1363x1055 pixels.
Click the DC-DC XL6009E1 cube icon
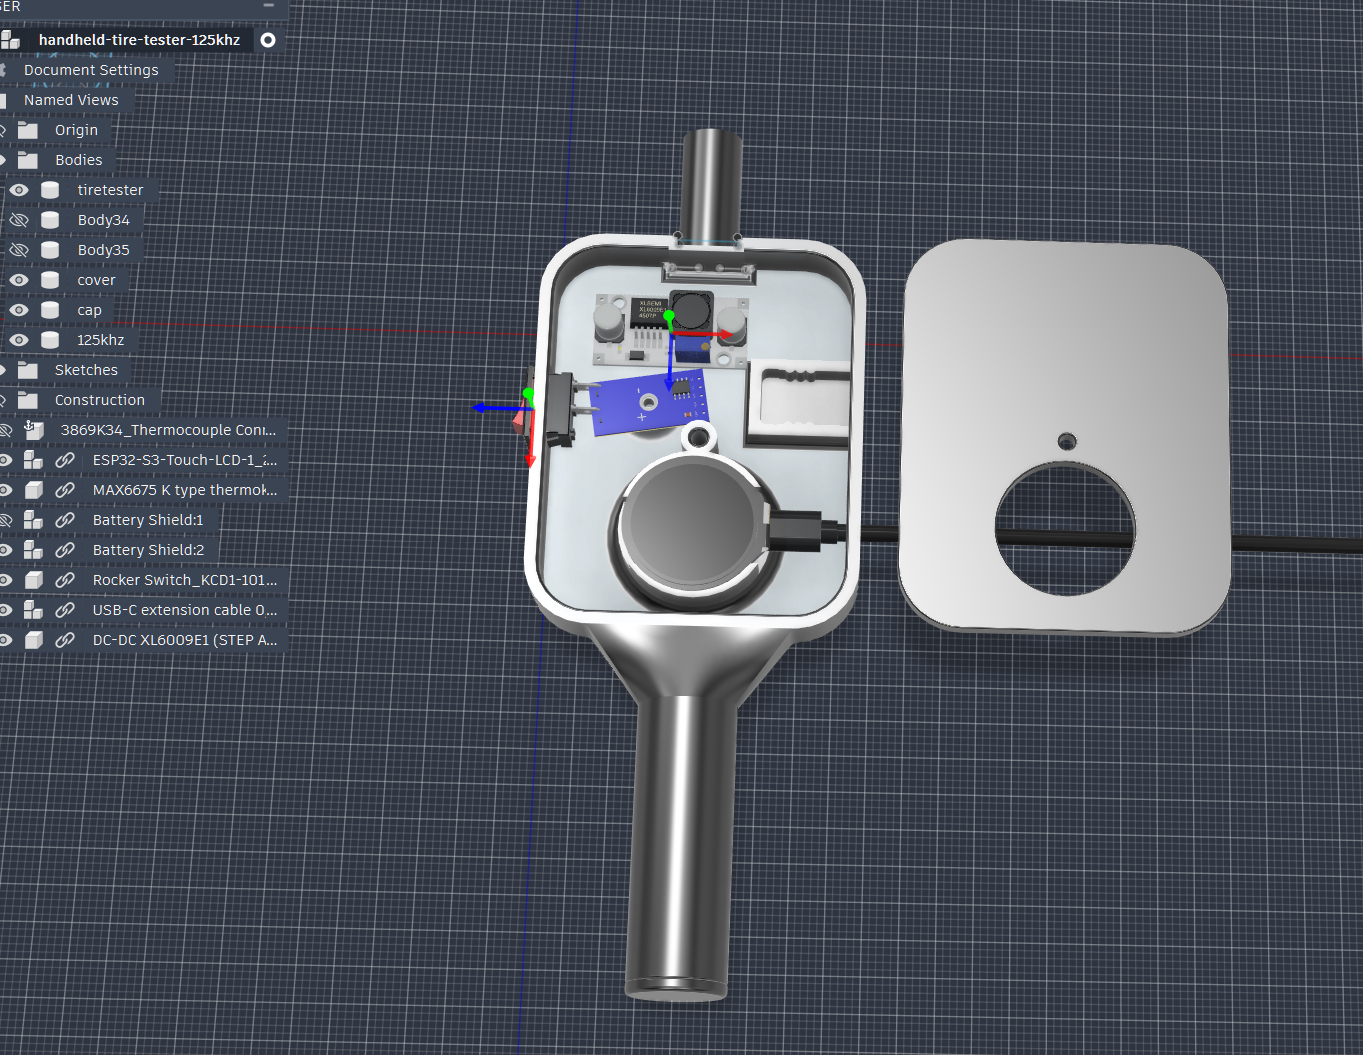(33, 640)
